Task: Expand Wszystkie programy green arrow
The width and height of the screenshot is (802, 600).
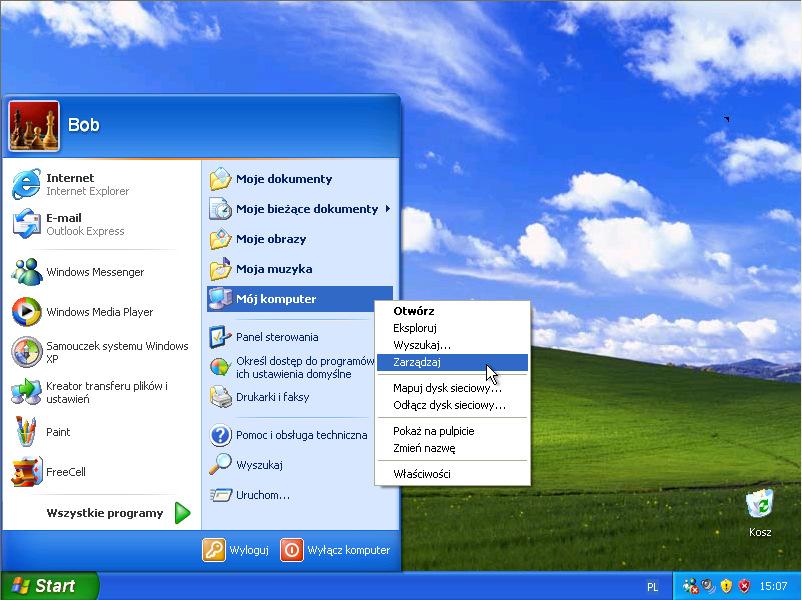Action: coord(183,513)
